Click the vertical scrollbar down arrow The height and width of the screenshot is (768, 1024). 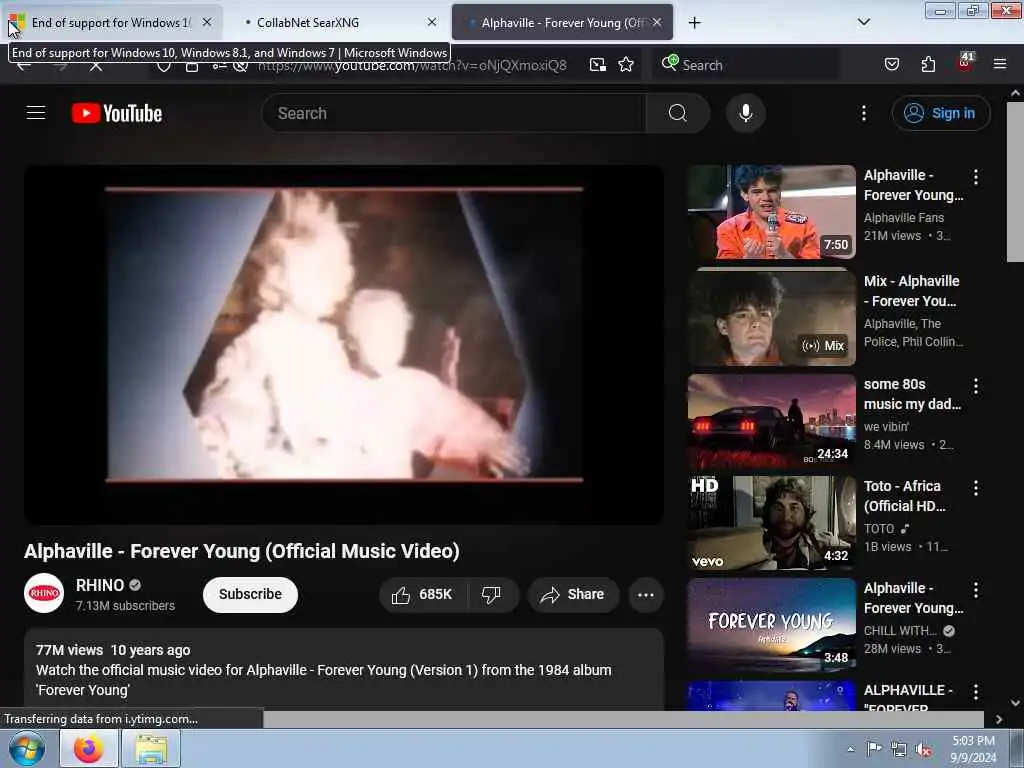1016,703
